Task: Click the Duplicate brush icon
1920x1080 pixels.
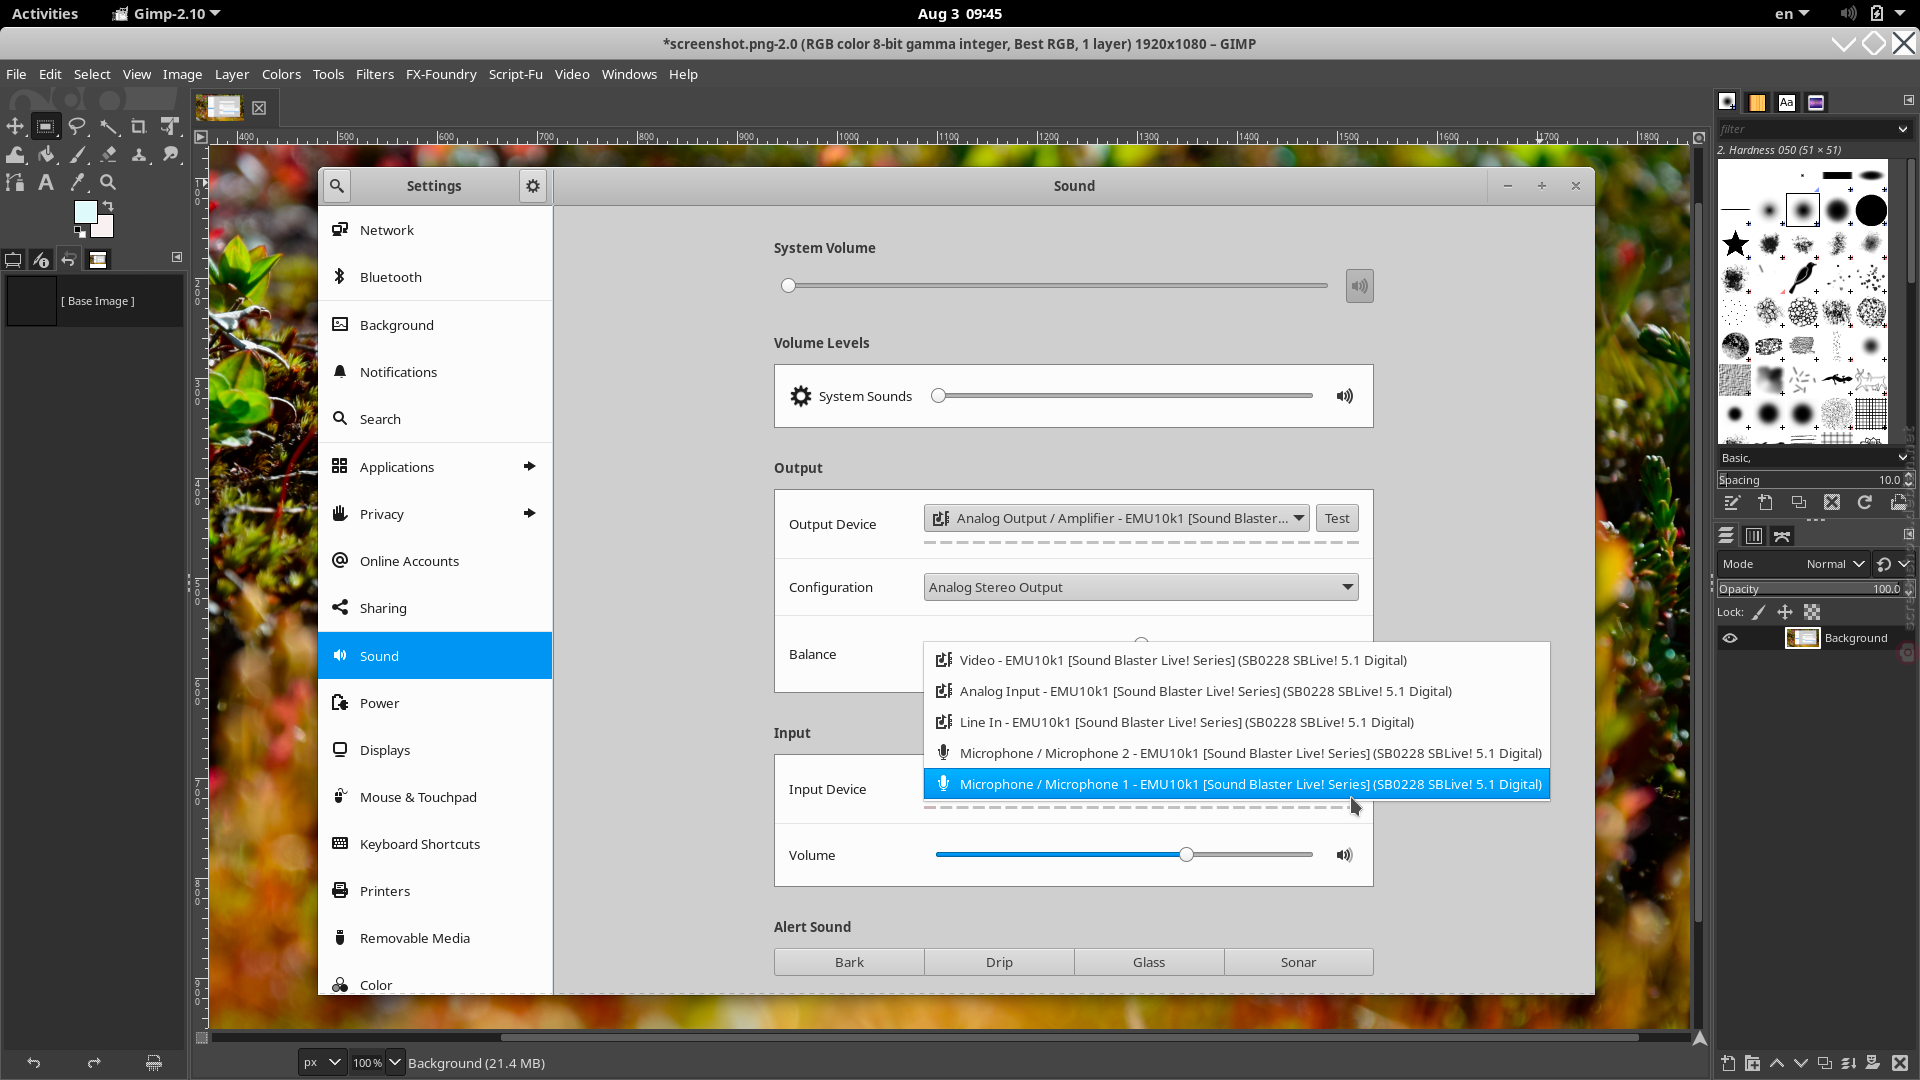Action: tap(1799, 503)
